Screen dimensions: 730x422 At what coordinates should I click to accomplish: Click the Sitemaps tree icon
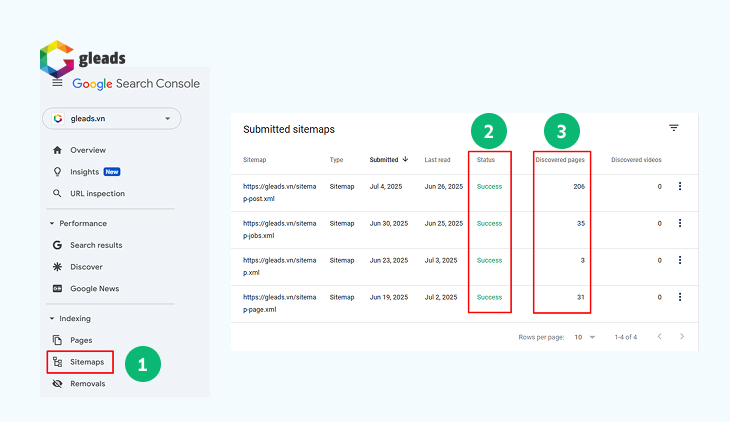point(57,362)
